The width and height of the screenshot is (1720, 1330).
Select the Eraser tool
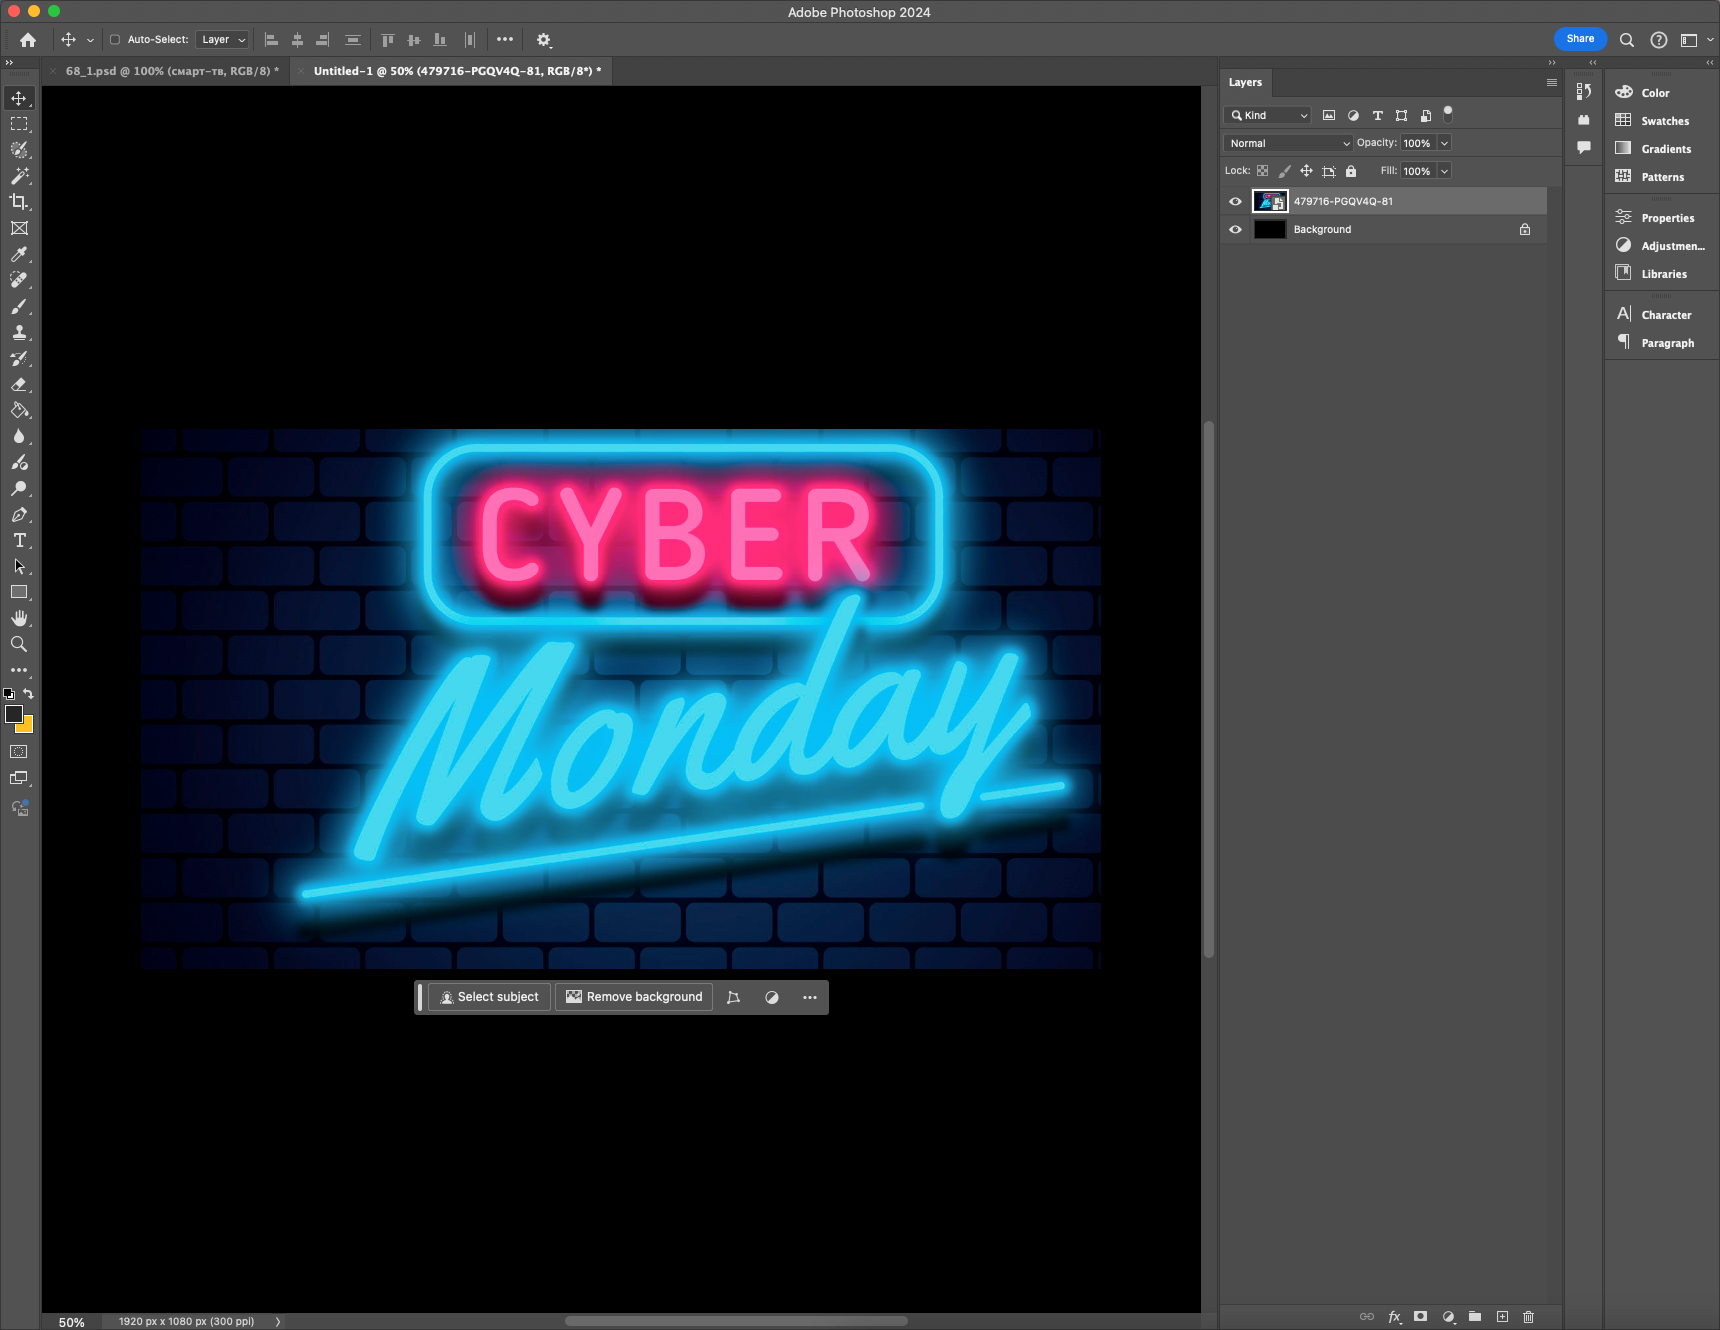coord(19,384)
